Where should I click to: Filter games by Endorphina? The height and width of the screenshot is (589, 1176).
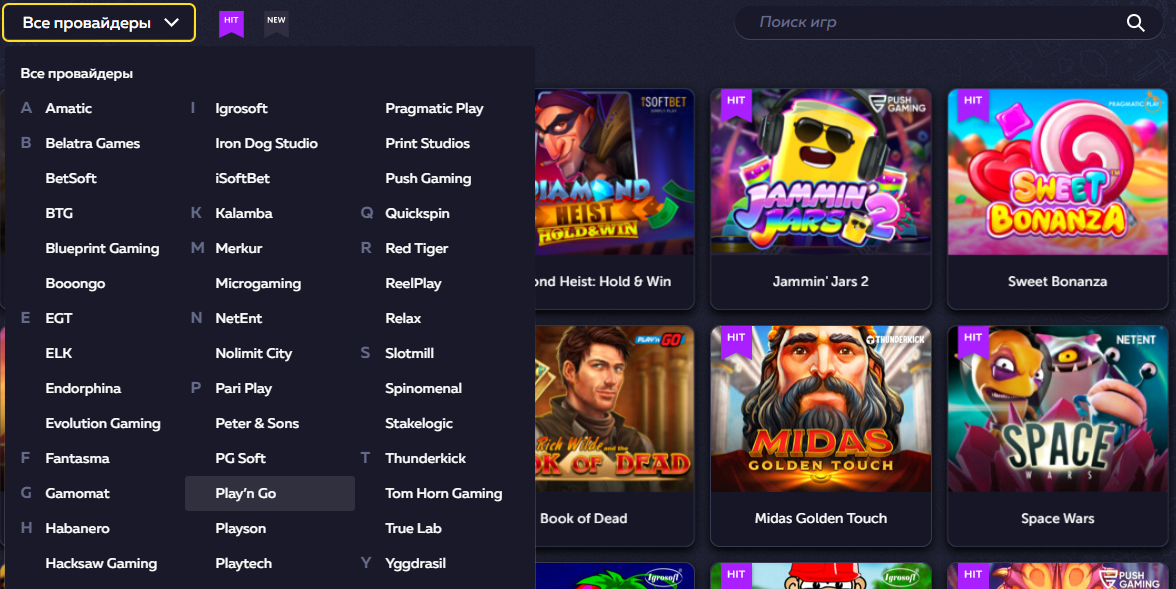coord(82,389)
